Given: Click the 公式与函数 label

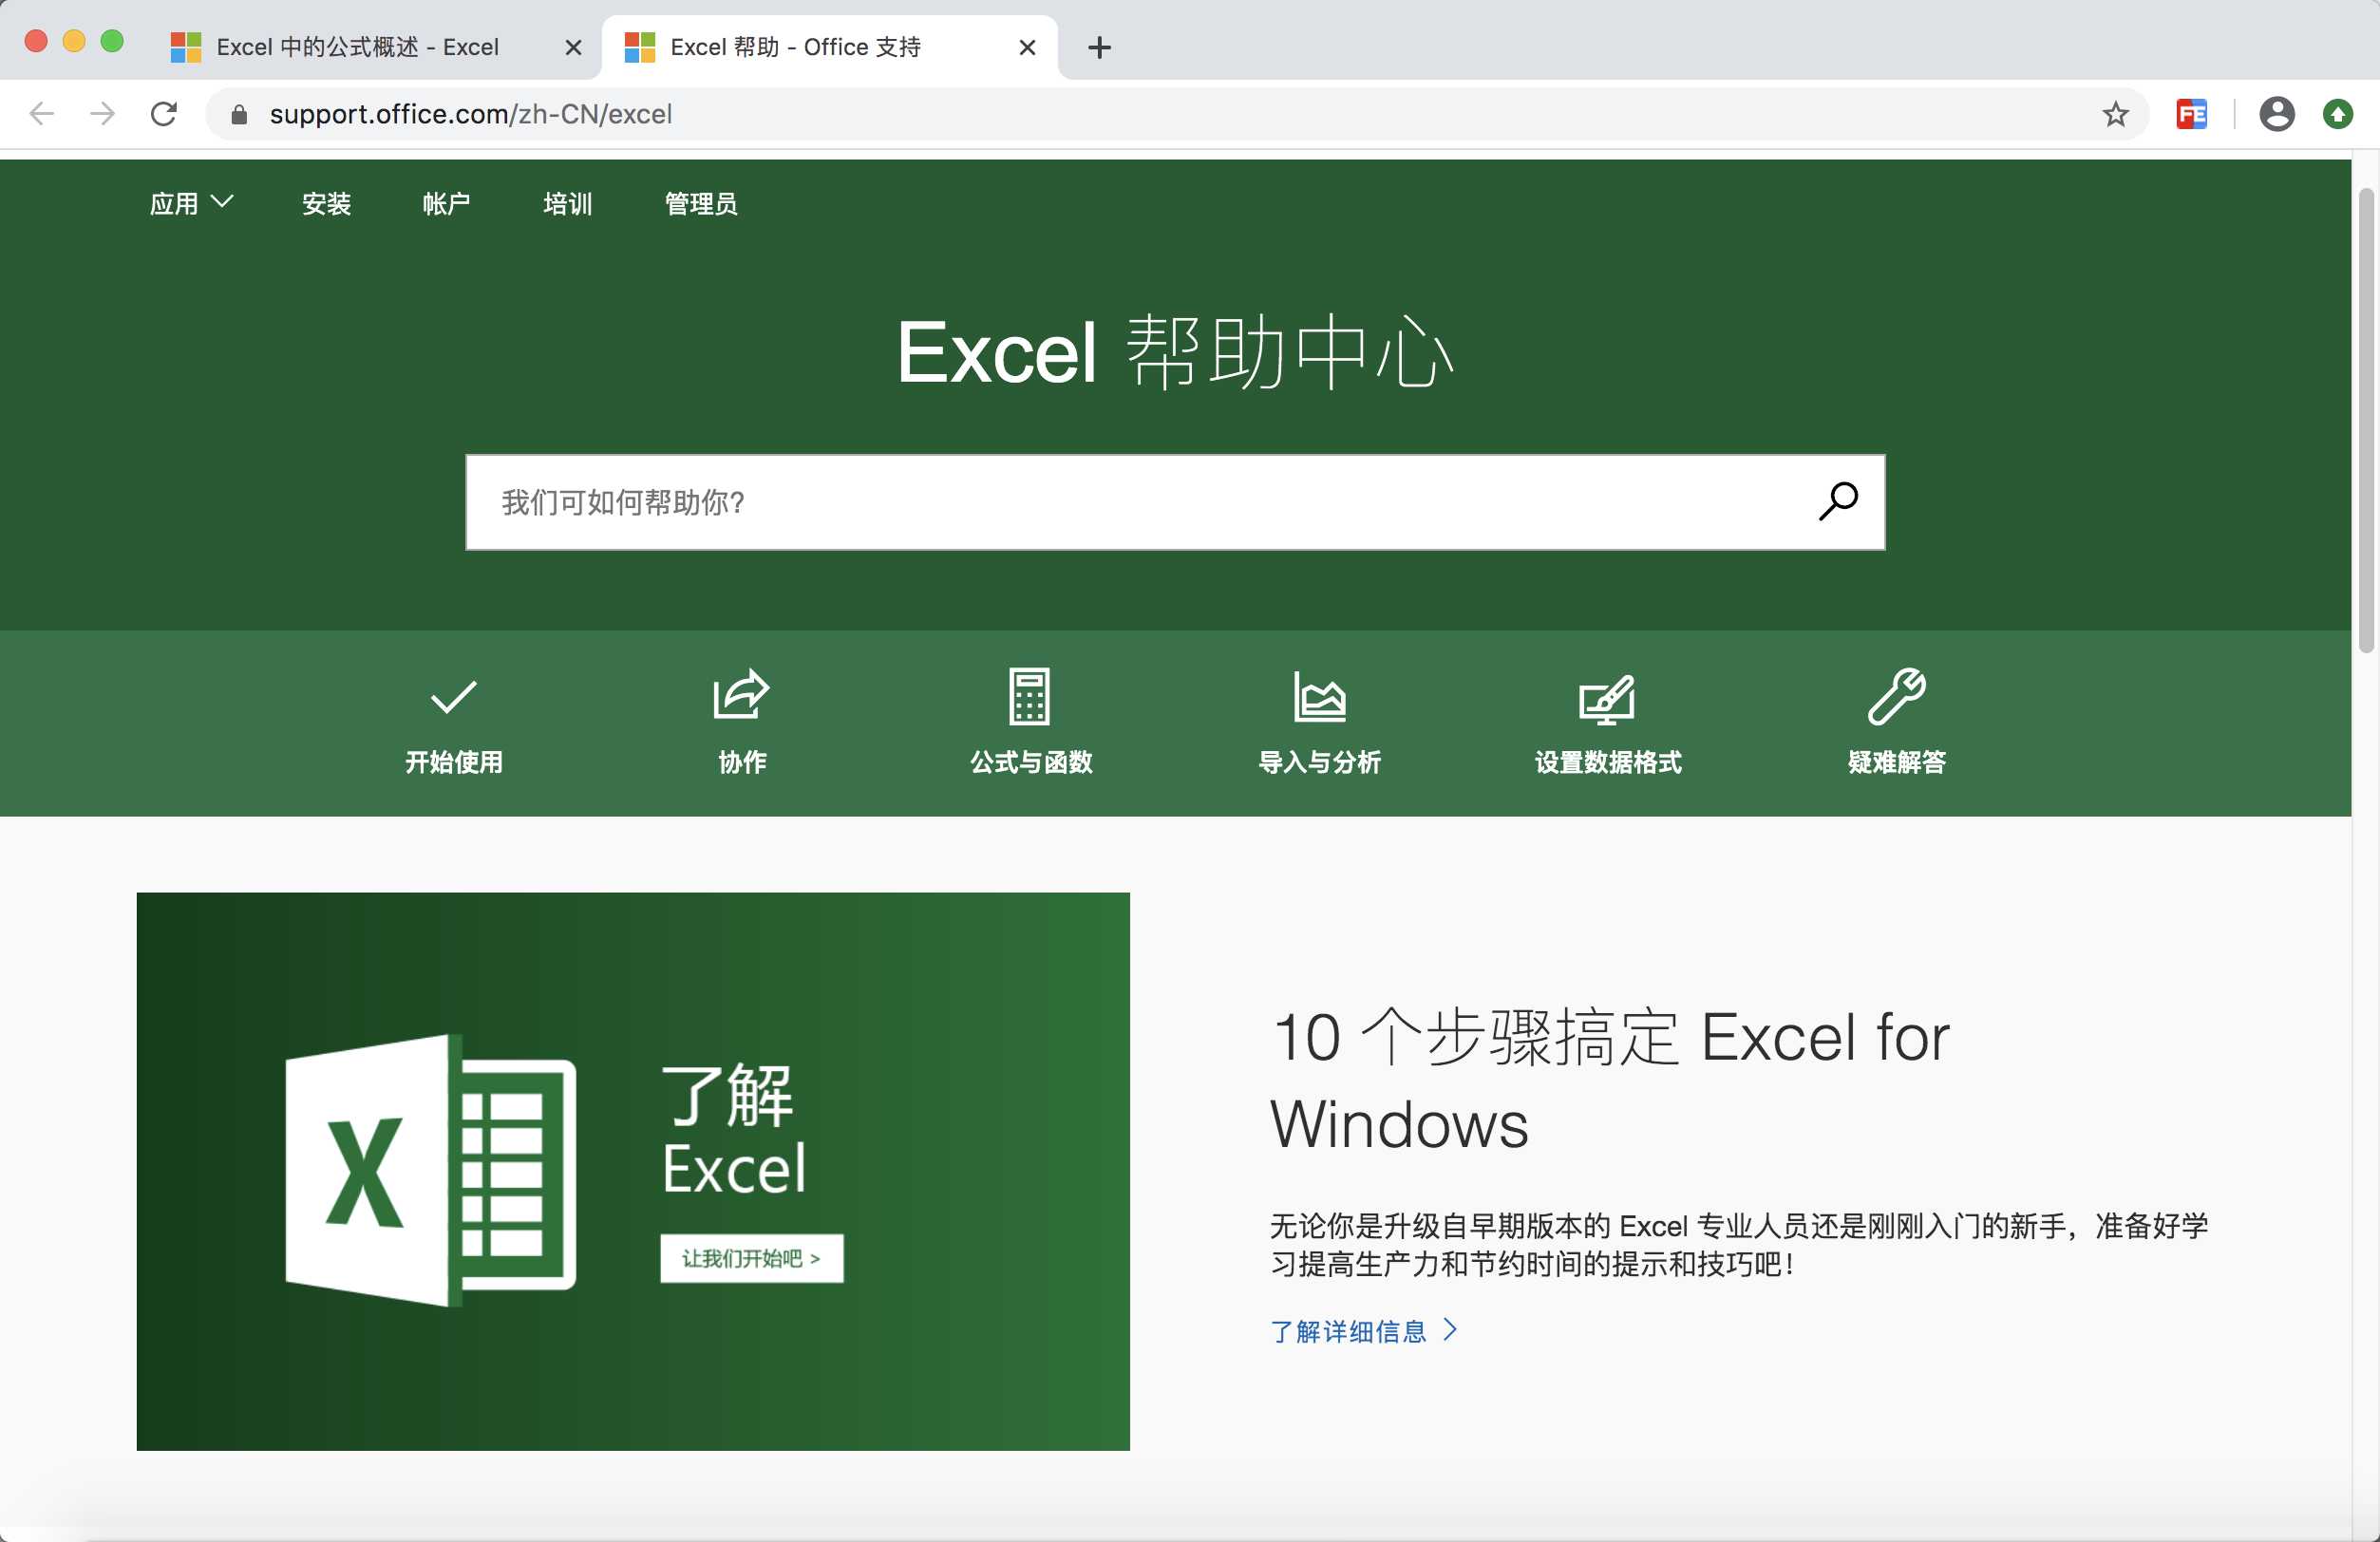Looking at the screenshot, I should [x=1030, y=762].
